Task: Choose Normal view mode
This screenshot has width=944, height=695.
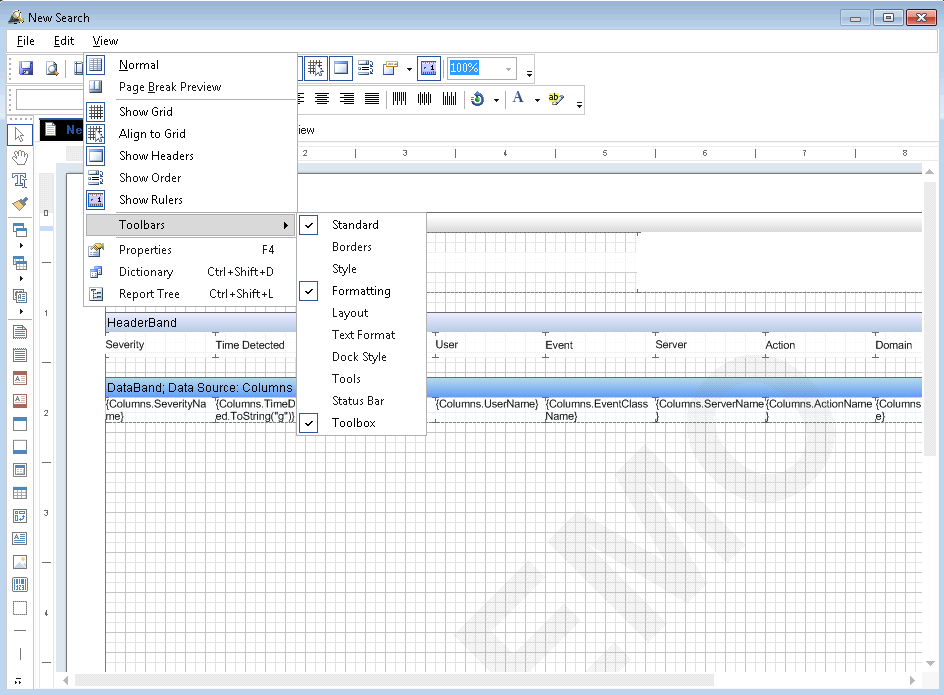Action: [x=190, y=65]
